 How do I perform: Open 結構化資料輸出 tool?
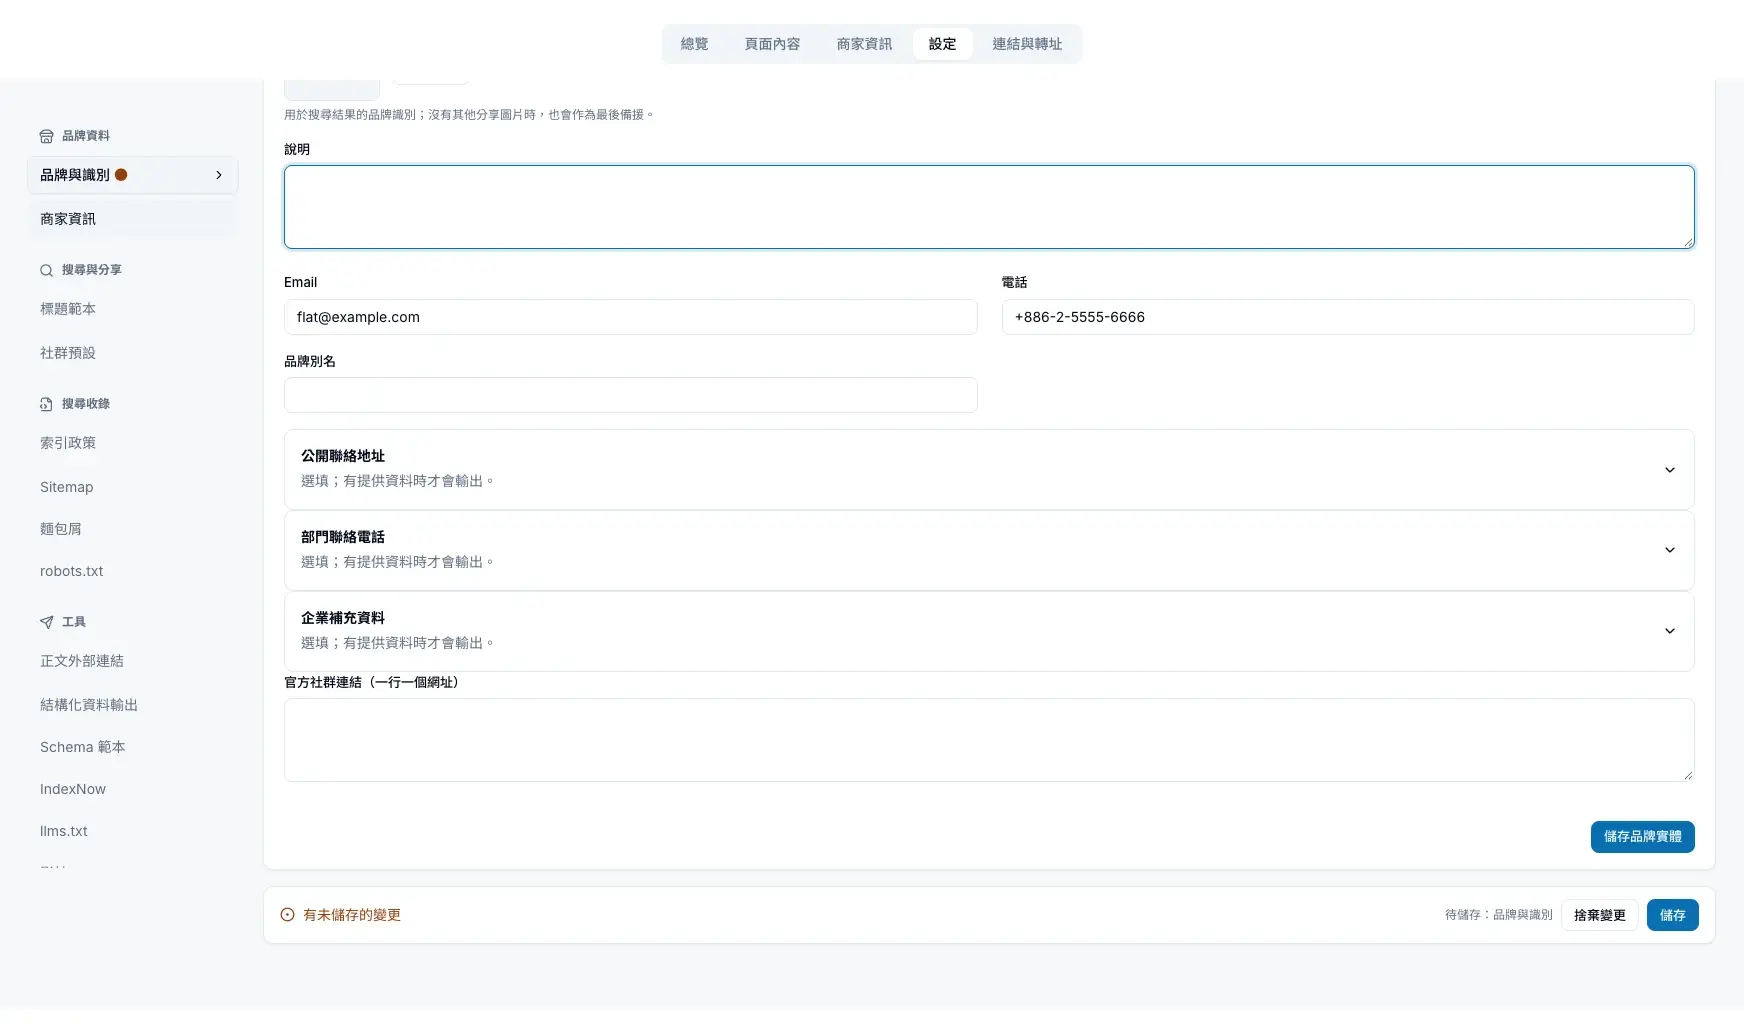(x=132, y=705)
